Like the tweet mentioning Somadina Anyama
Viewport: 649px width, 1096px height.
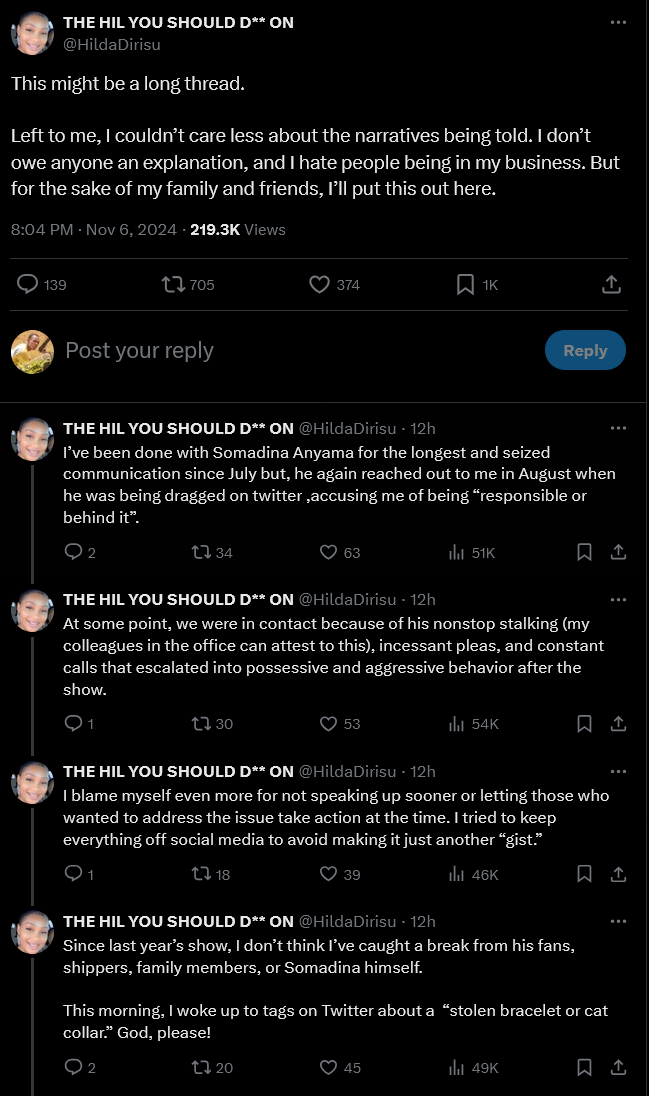(x=328, y=552)
